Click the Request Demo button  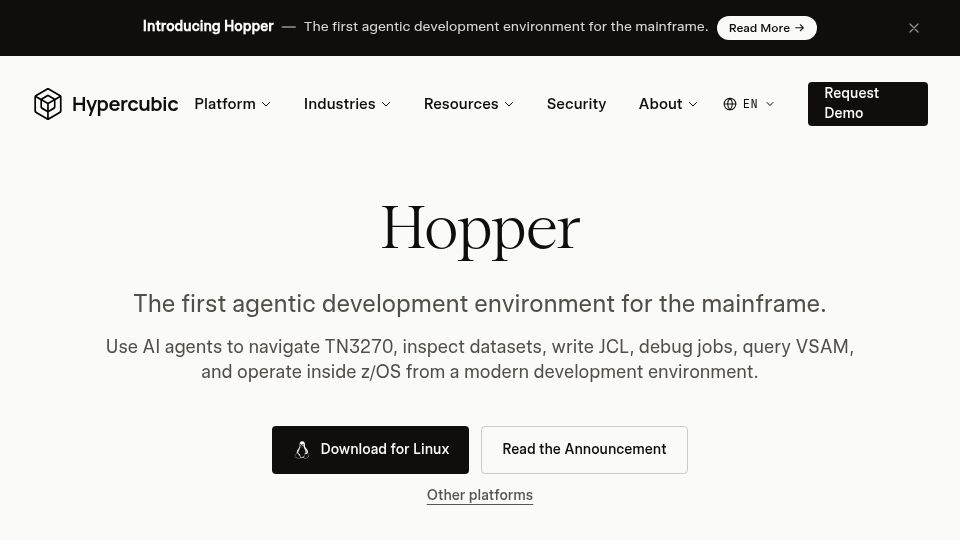[868, 104]
